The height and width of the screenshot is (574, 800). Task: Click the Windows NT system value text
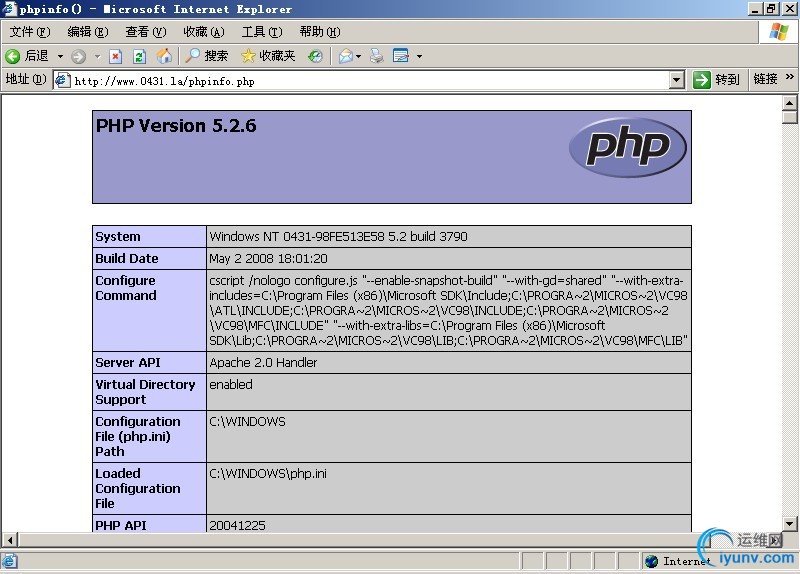click(x=338, y=237)
